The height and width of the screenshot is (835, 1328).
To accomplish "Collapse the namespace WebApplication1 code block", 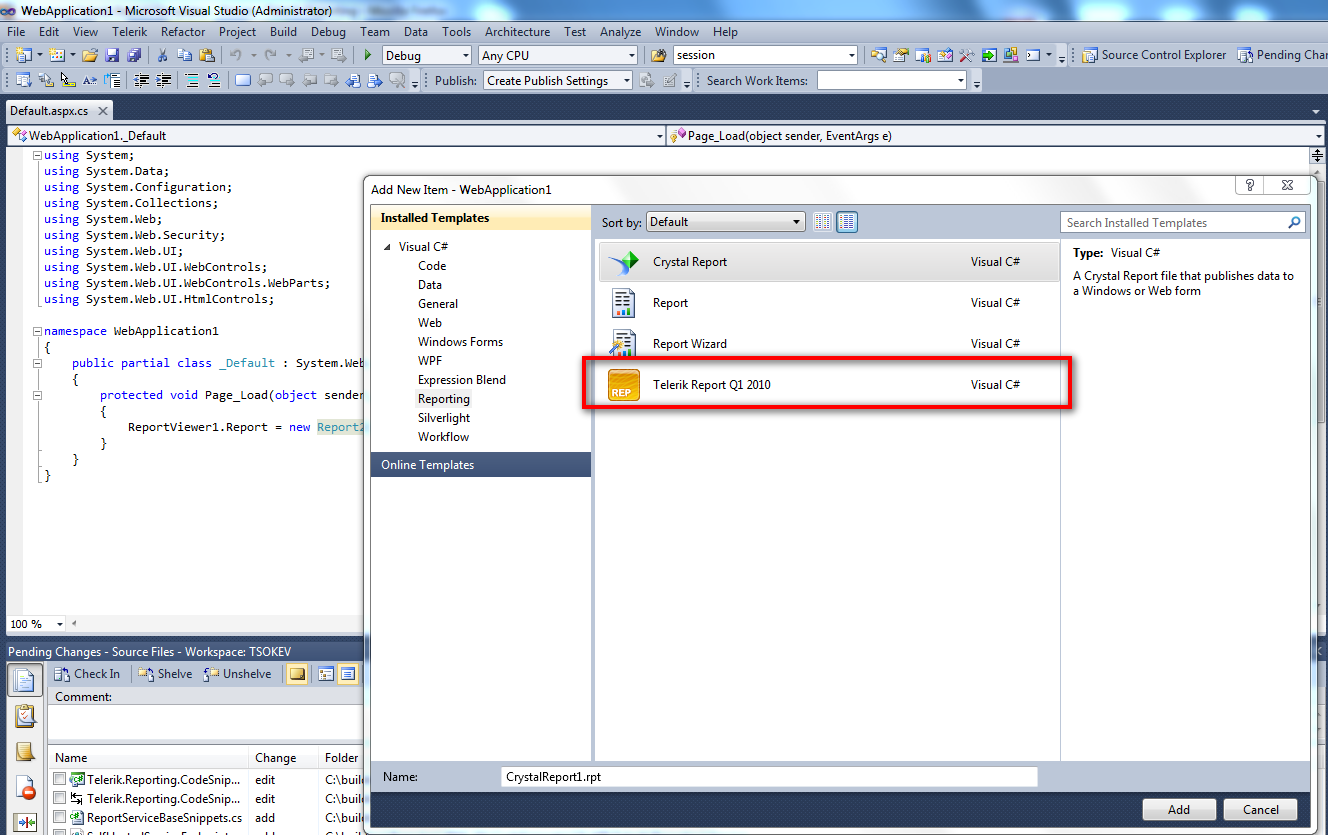I will [x=37, y=331].
